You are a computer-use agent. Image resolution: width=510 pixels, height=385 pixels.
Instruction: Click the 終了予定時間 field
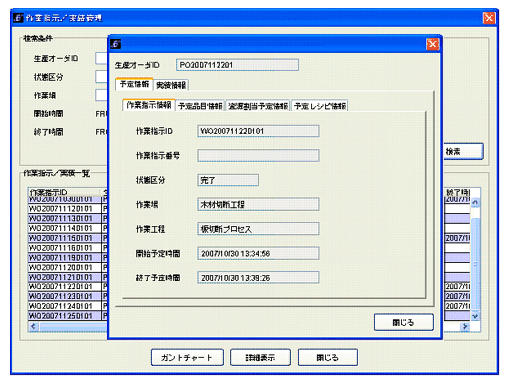point(258,278)
